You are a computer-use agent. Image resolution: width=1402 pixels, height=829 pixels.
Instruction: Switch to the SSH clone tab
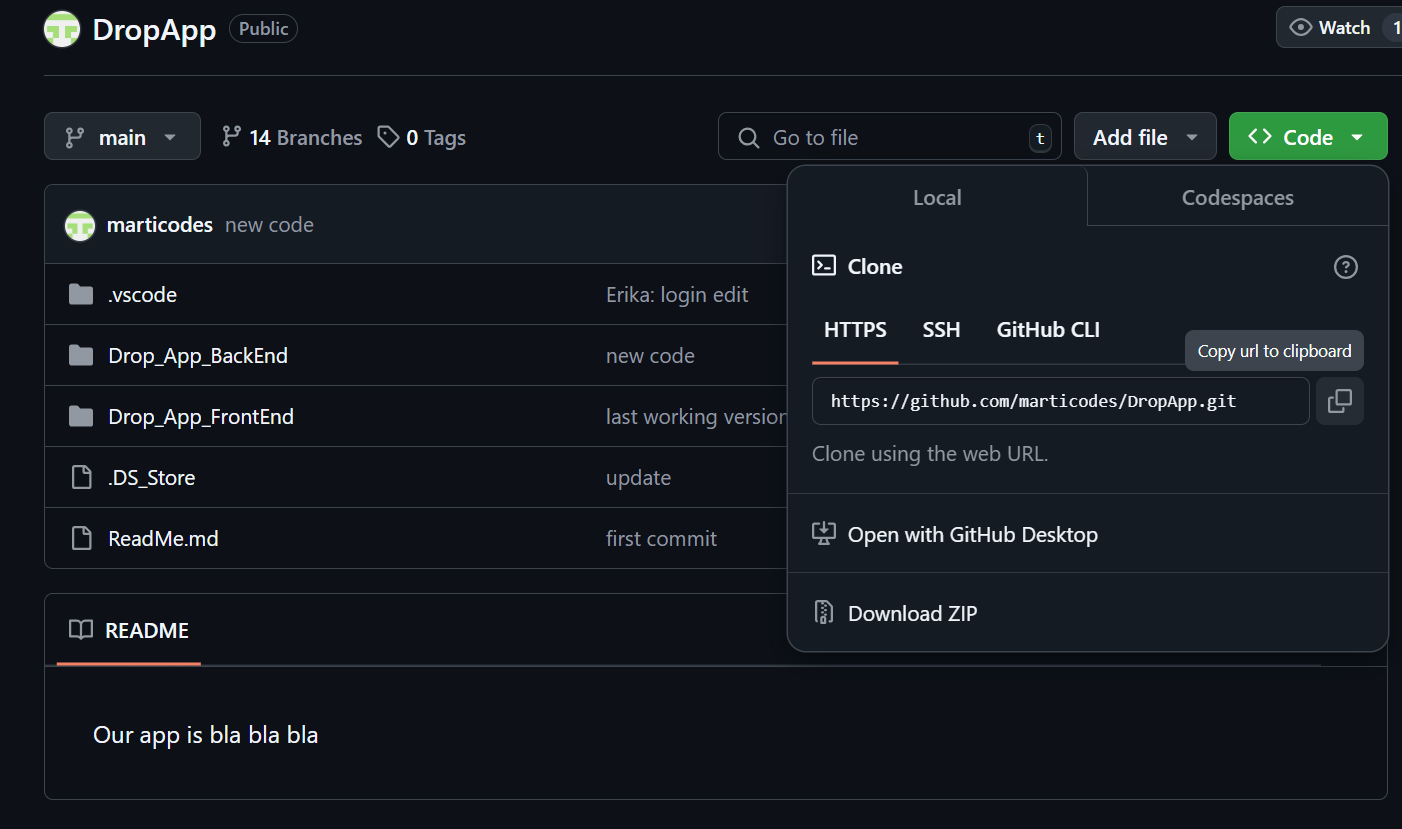tap(941, 329)
